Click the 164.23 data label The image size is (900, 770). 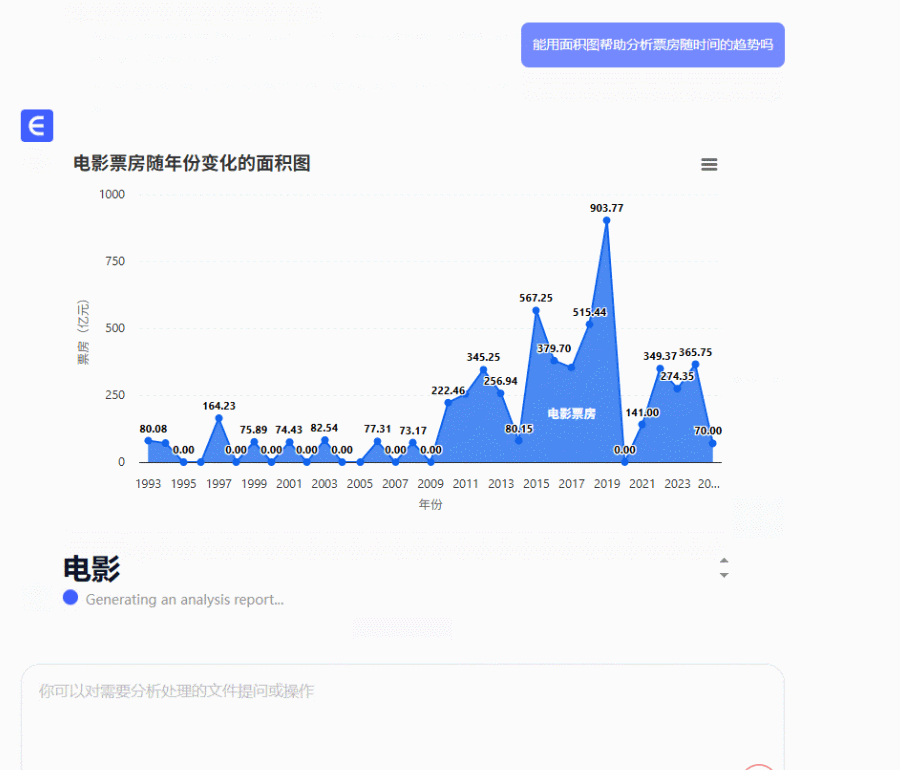click(x=219, y=406)
